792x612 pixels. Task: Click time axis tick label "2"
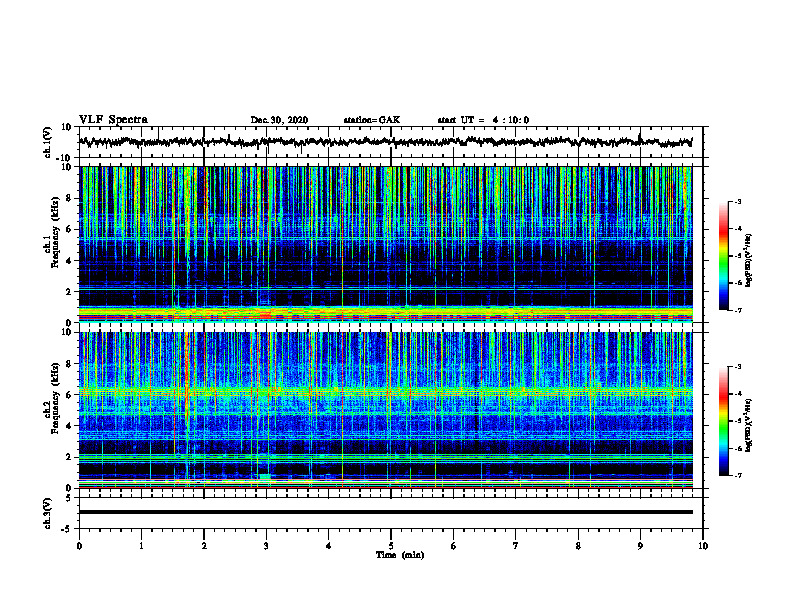pos(204,546)
